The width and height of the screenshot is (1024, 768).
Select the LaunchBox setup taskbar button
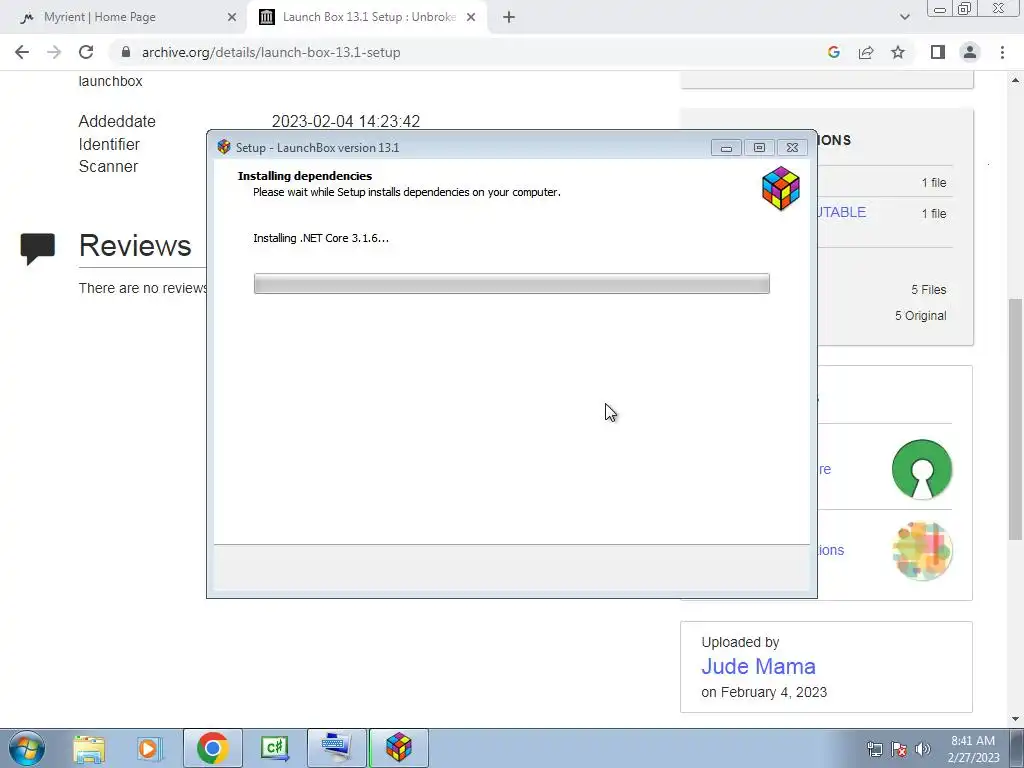[399, 748]
